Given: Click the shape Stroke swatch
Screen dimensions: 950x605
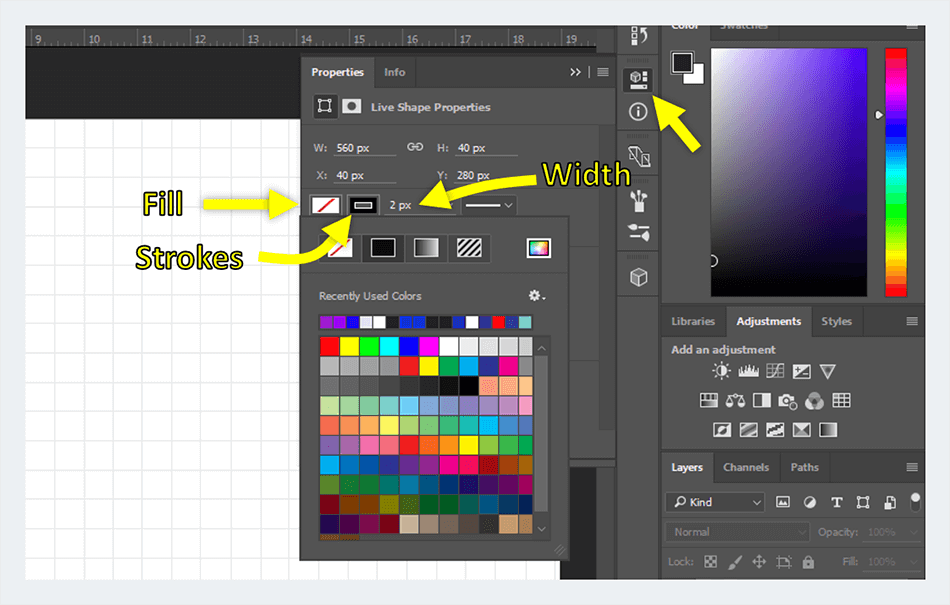Looking at the screenshot, I should [363, 205].
